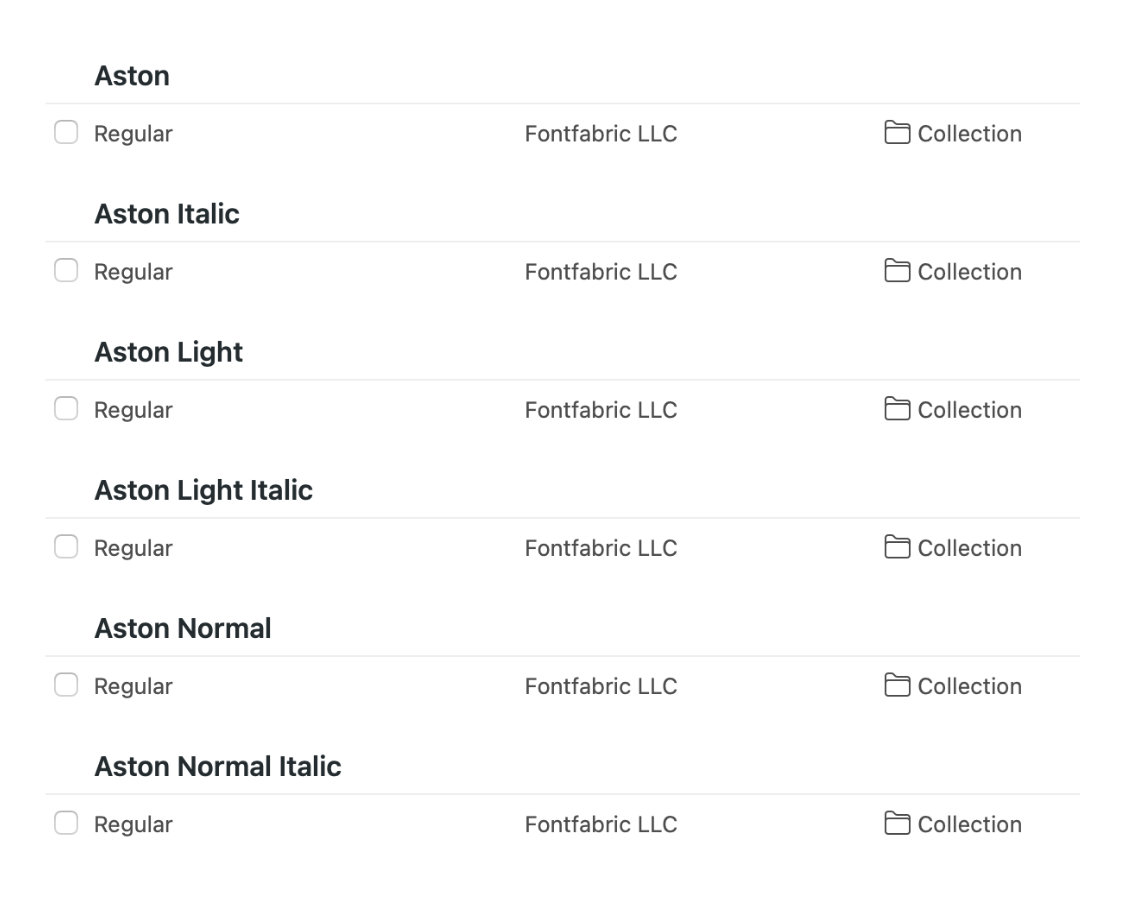Click the folder icon for Aston Light

tap(897, 409)
